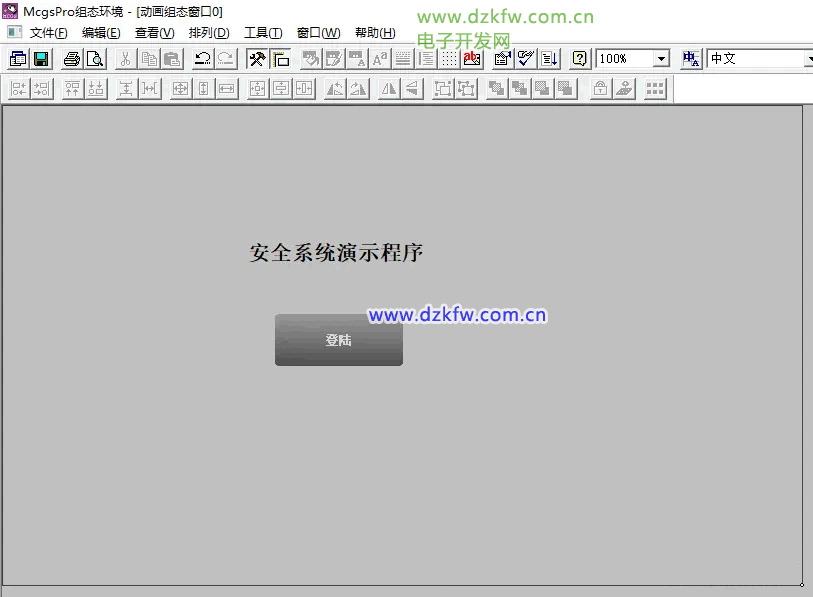
Task: Open the 文件(F) menu
Action: tap(48, 33)
